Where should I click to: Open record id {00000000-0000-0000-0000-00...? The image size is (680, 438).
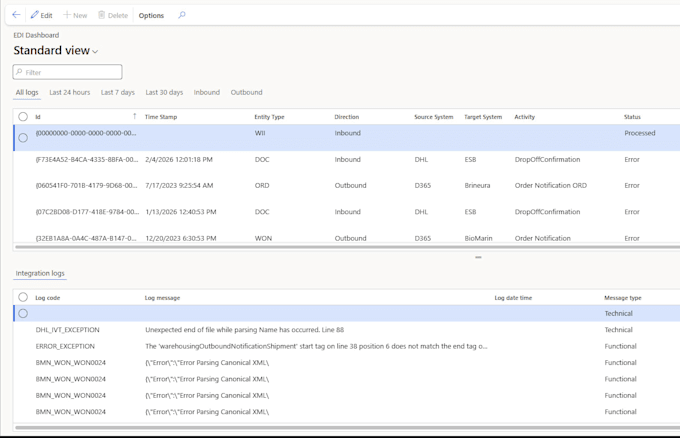coord(86,133)
